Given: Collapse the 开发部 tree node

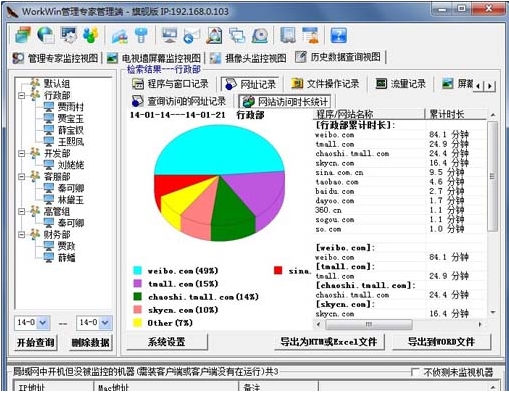Looking at the screenshot, I should 22,153.
